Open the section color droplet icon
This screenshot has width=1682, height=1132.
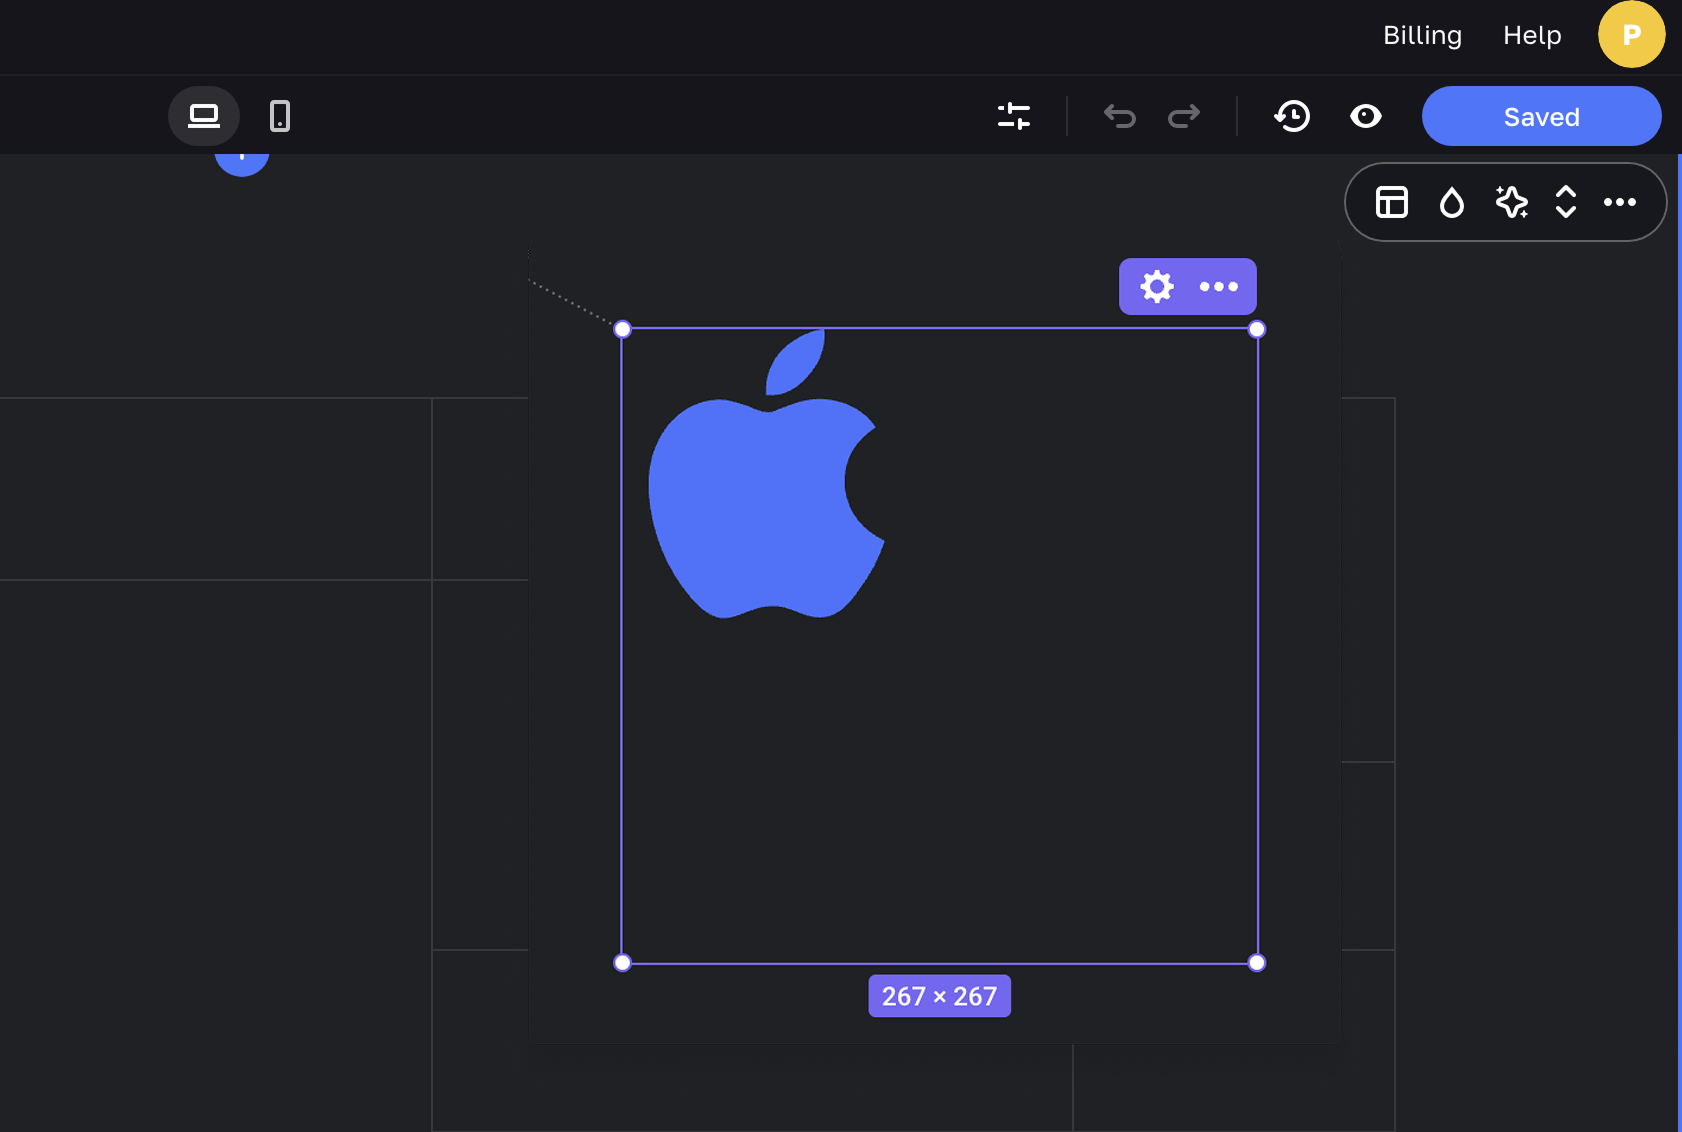pos(1451,202)
